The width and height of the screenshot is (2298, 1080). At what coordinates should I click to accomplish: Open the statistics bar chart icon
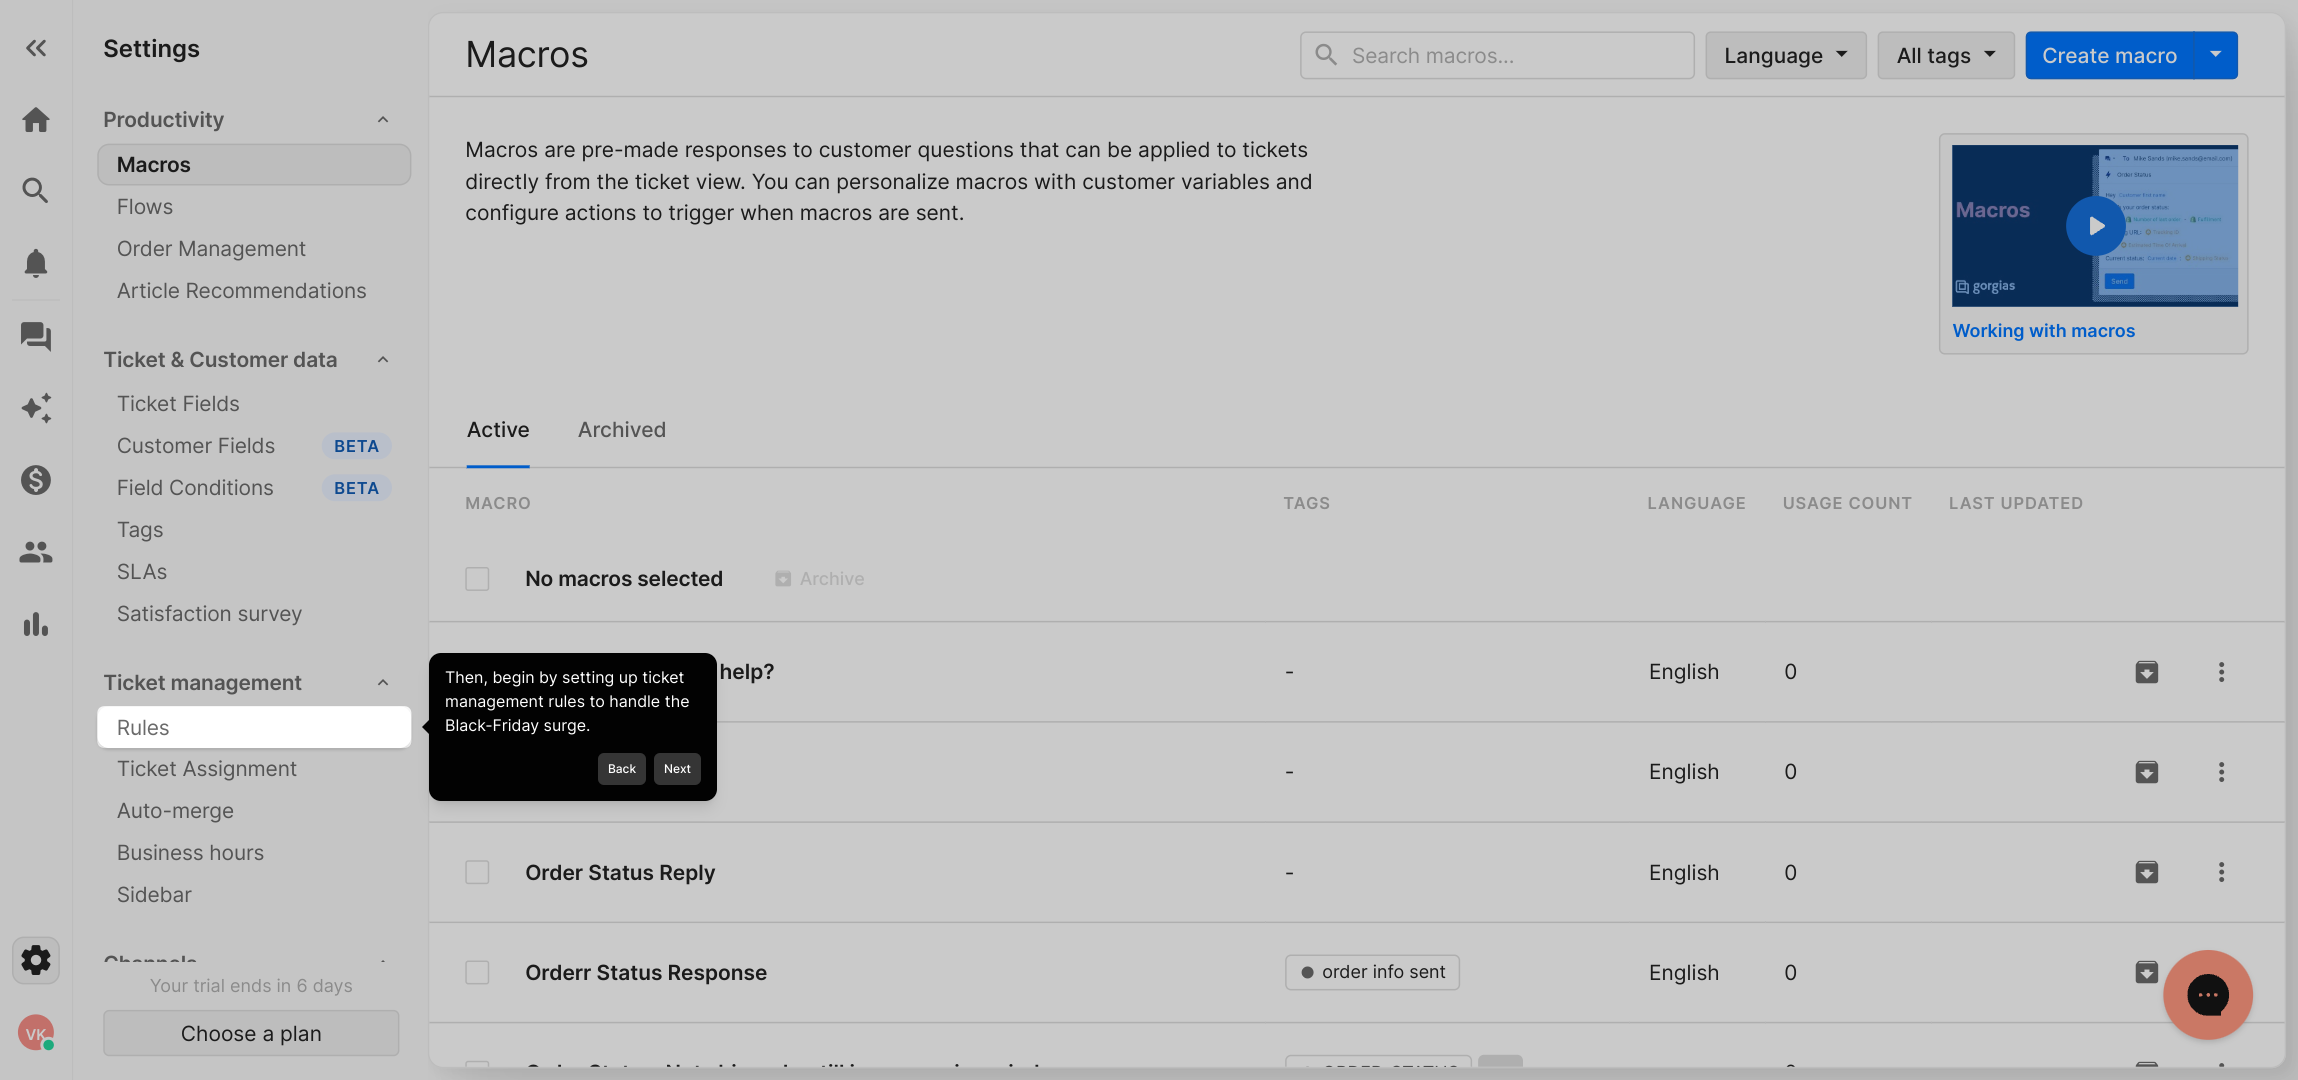36,625
